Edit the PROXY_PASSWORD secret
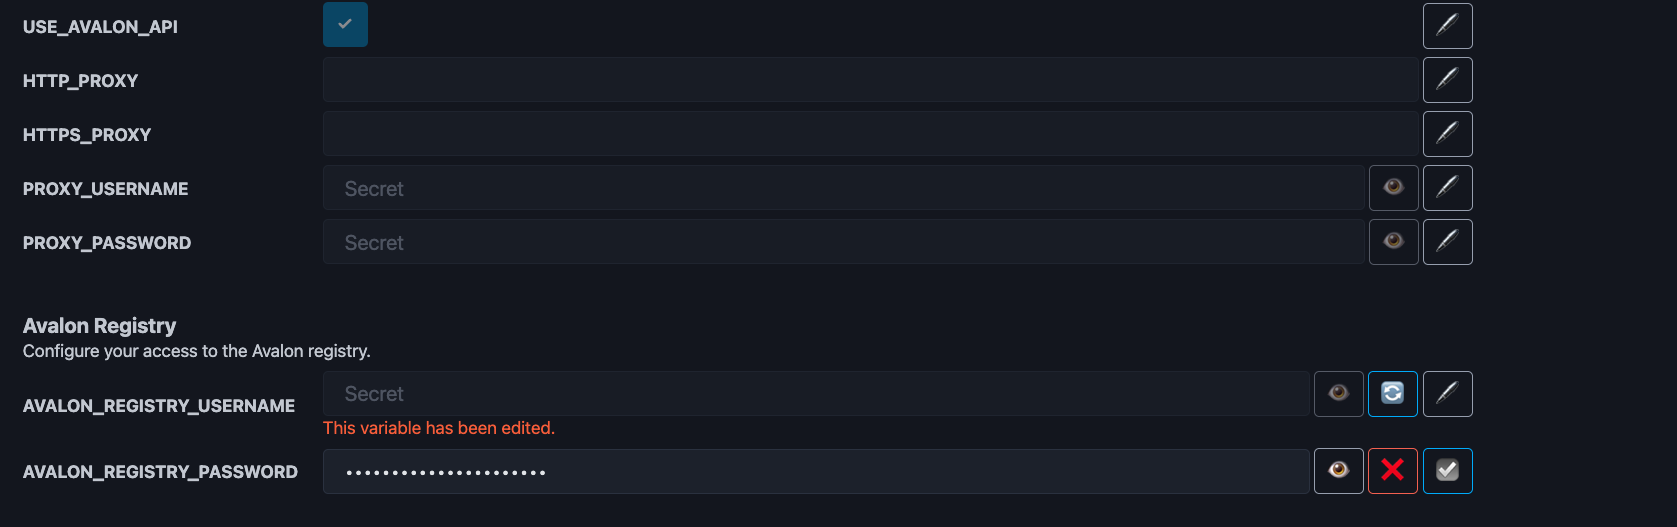Image resolution: width=1677 pixels, height=527 pixels. (1447, 242)
